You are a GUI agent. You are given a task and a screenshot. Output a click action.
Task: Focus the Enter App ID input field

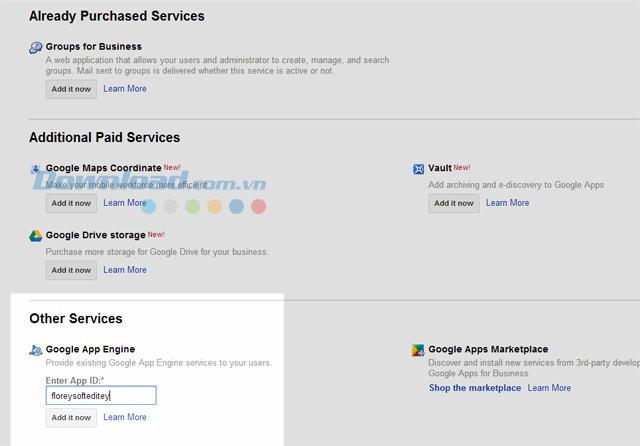coord(101,395)
